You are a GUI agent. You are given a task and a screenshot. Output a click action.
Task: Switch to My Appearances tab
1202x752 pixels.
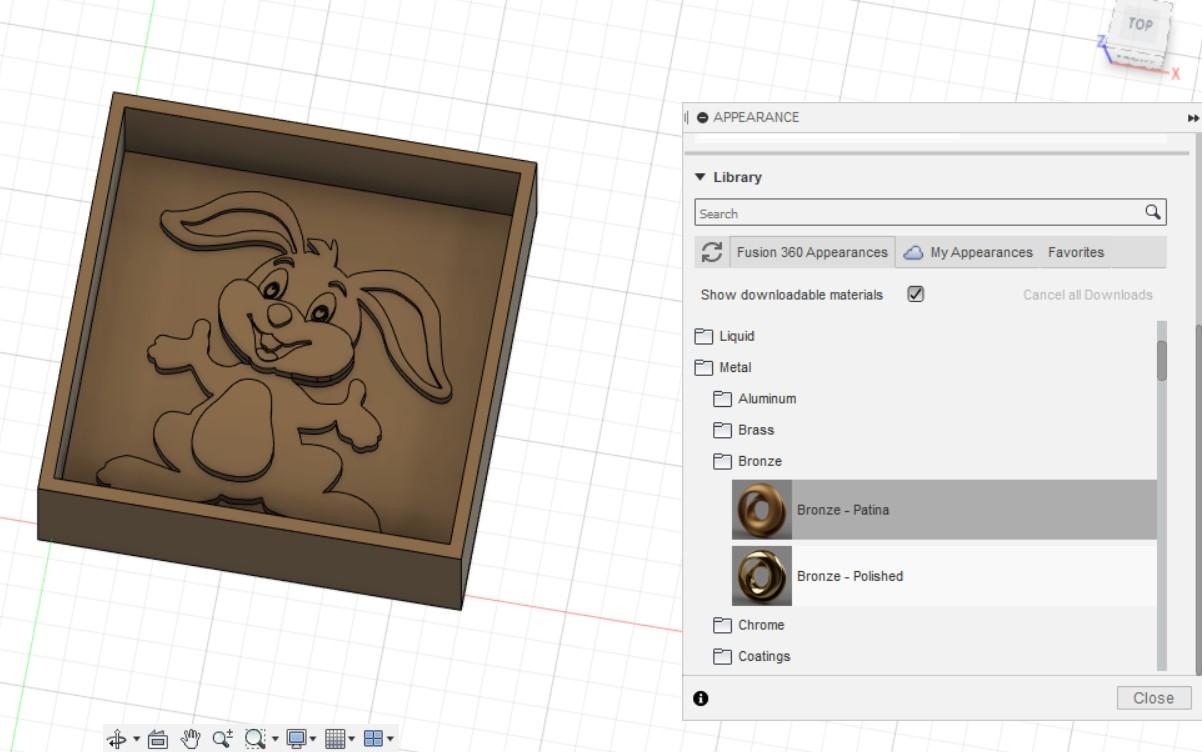[968, 252]
